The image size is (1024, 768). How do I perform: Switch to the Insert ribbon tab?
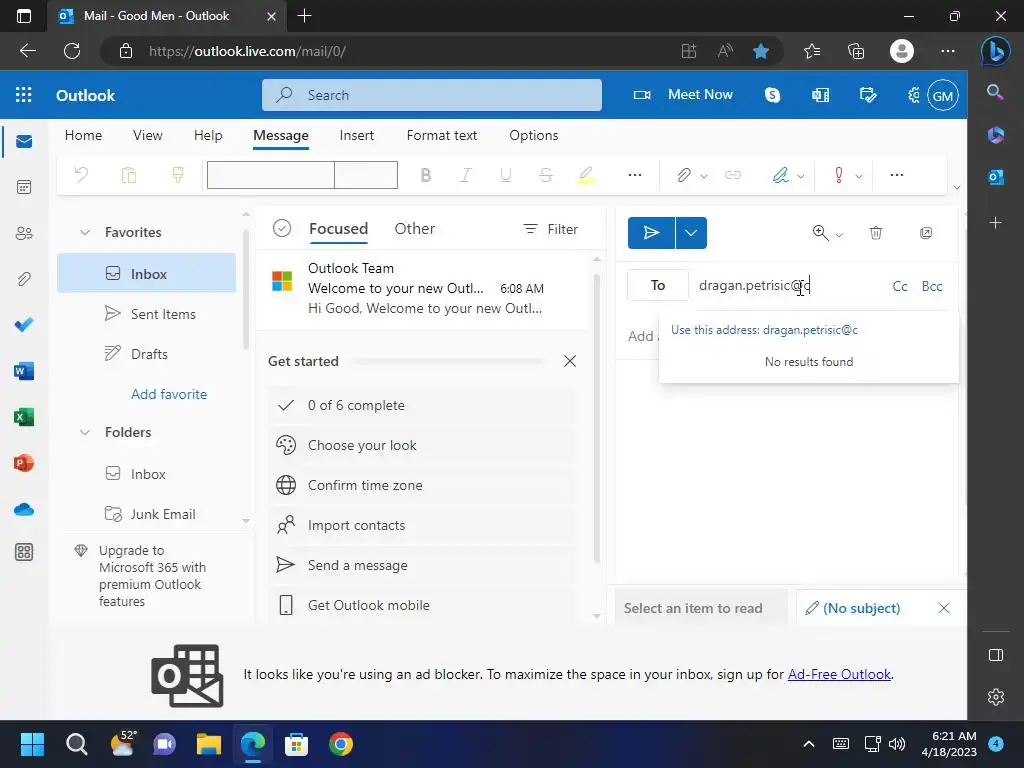tap(357, 135)
